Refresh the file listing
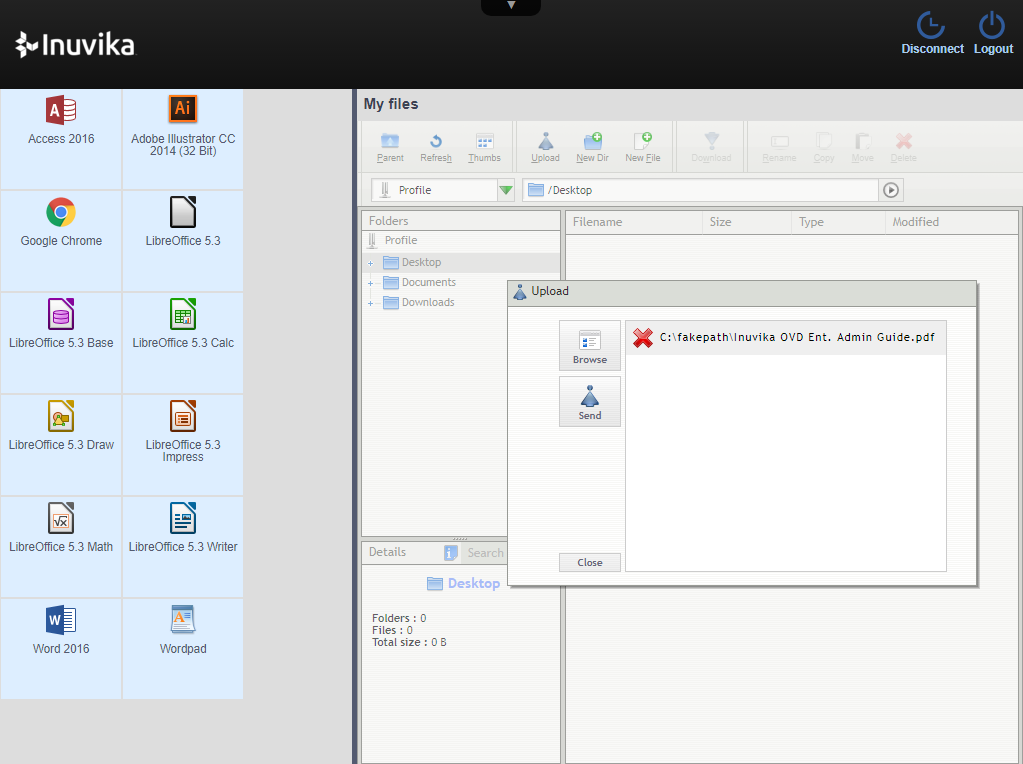 pyautogui.click(x=435, y=146)
